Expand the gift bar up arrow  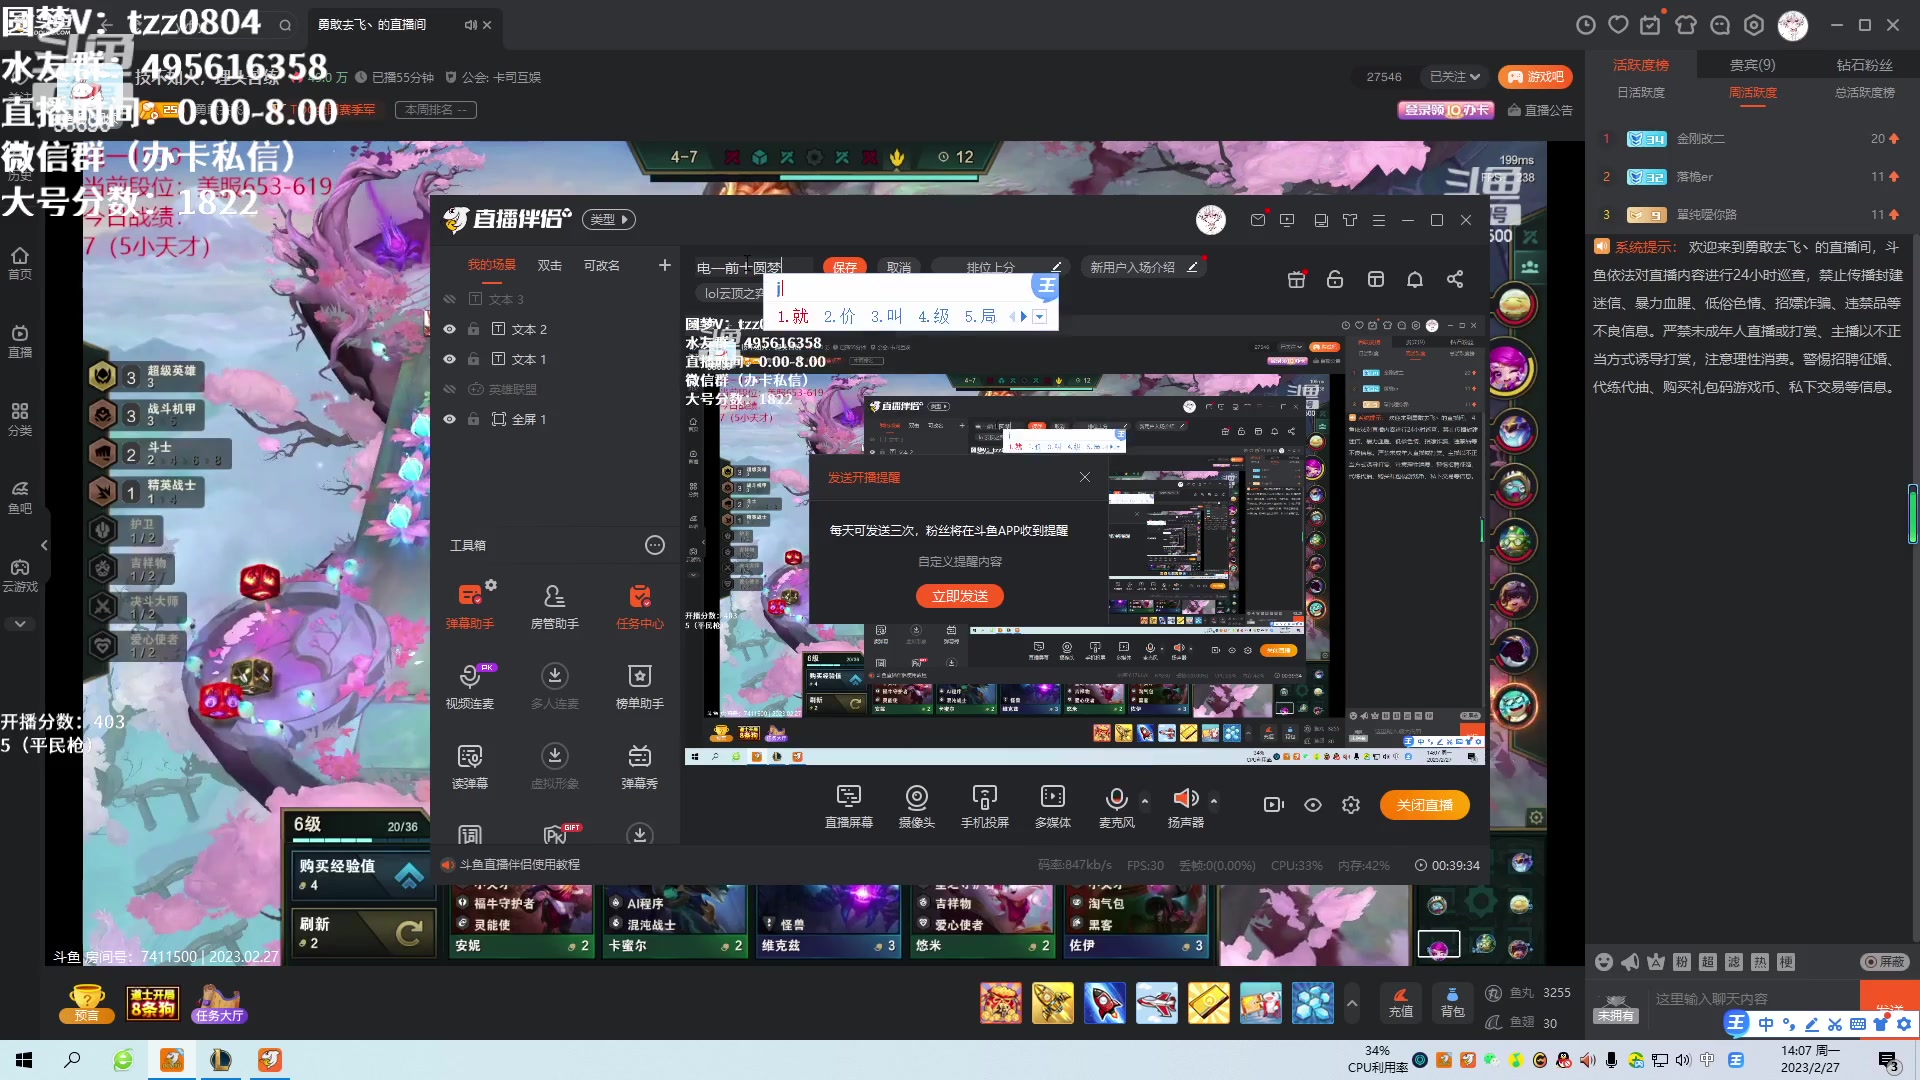coord(1352,1003)
